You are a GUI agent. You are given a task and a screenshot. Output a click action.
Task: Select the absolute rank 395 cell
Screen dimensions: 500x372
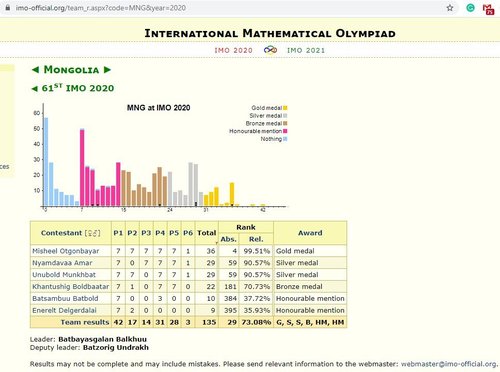point(230,310)
